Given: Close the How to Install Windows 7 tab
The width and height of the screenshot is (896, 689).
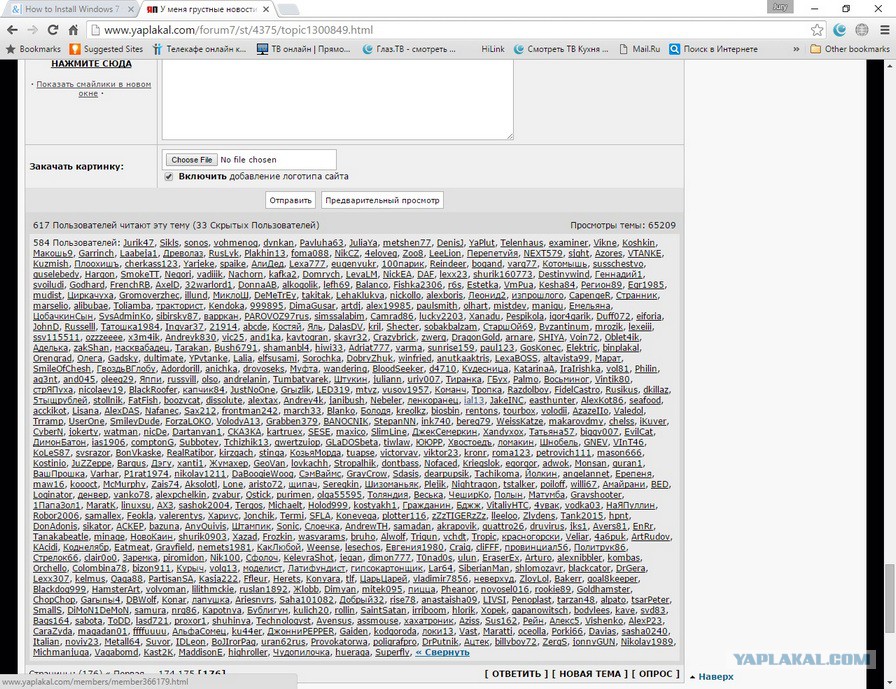Looking at the screenshot, I should [x=131, y=9].
